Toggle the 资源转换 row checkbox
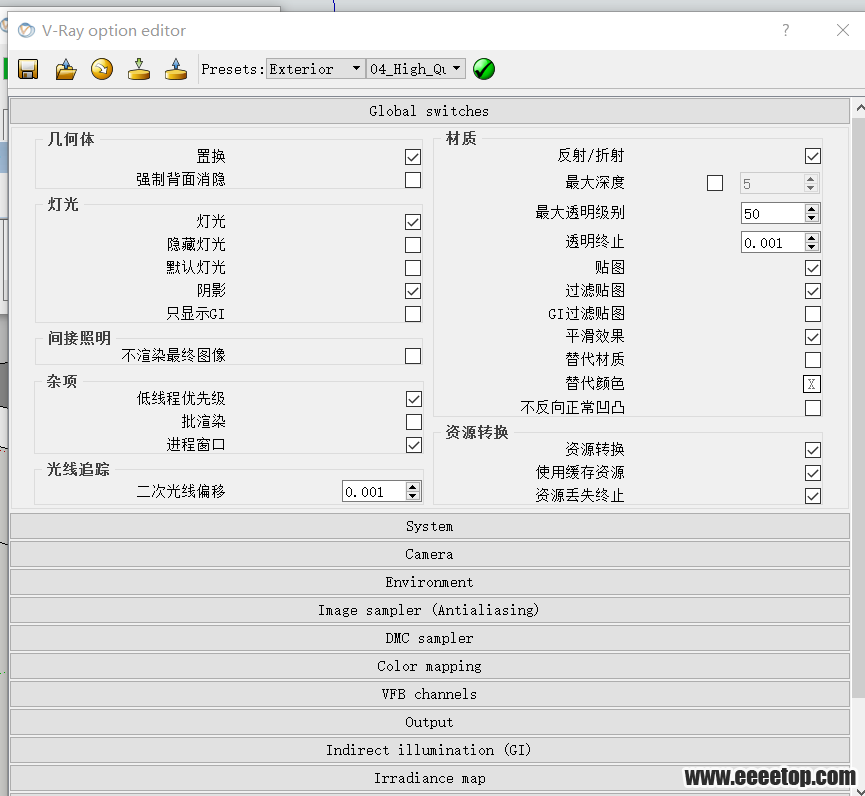 click(x=813, y=450)
